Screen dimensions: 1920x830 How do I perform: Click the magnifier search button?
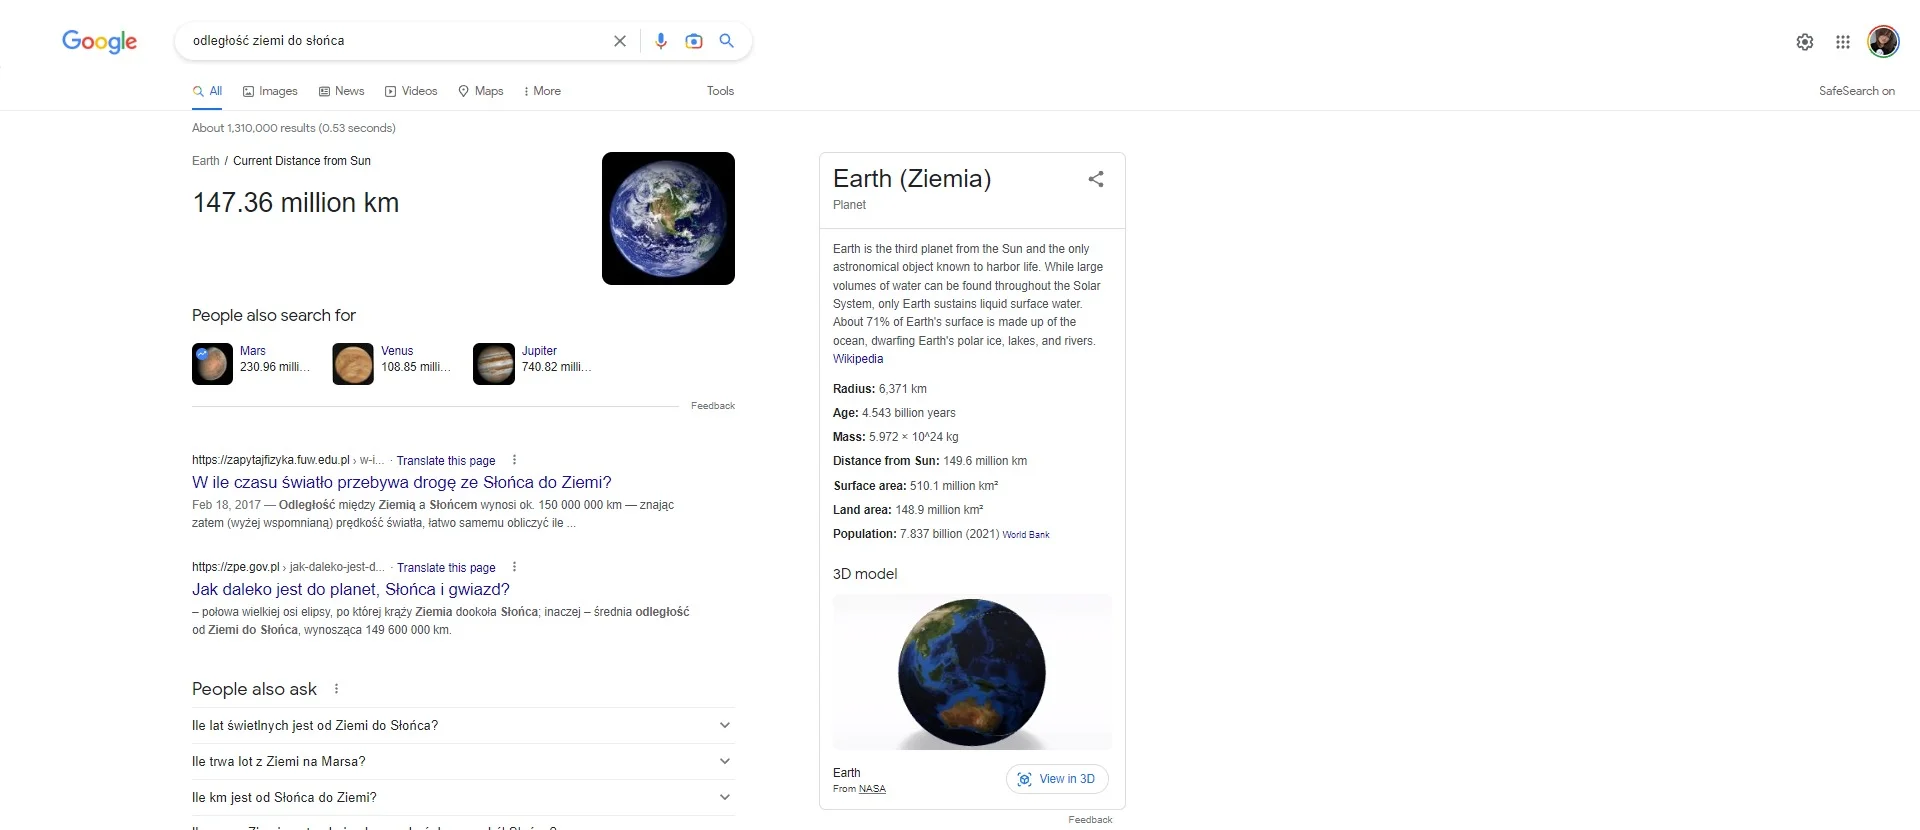[727, 41]
